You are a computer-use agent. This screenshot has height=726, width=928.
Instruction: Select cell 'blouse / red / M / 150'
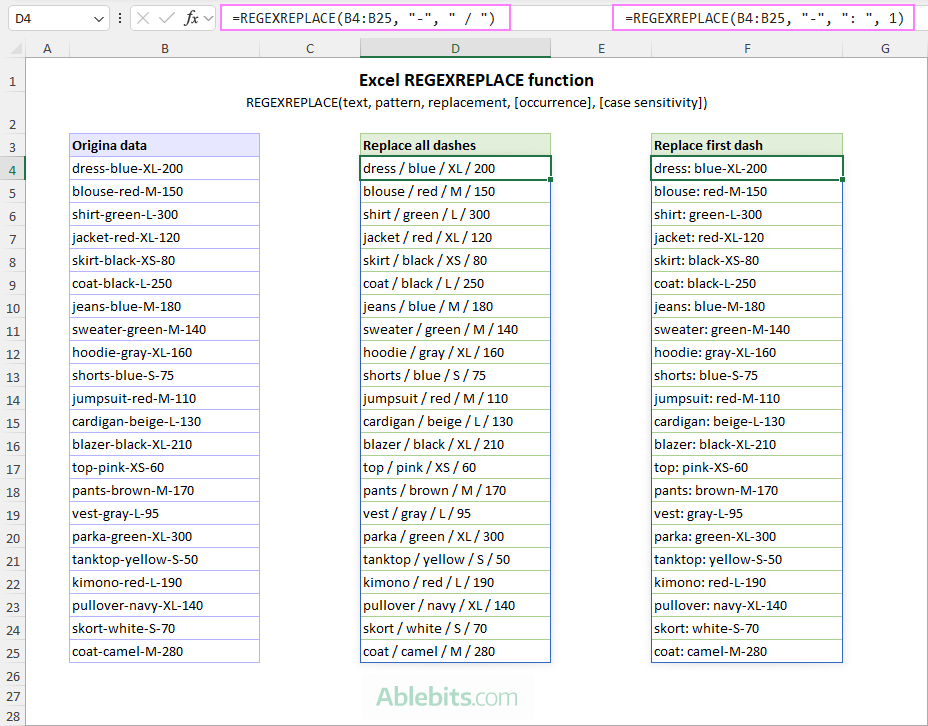pyautogui.click(x=455, y=191)
